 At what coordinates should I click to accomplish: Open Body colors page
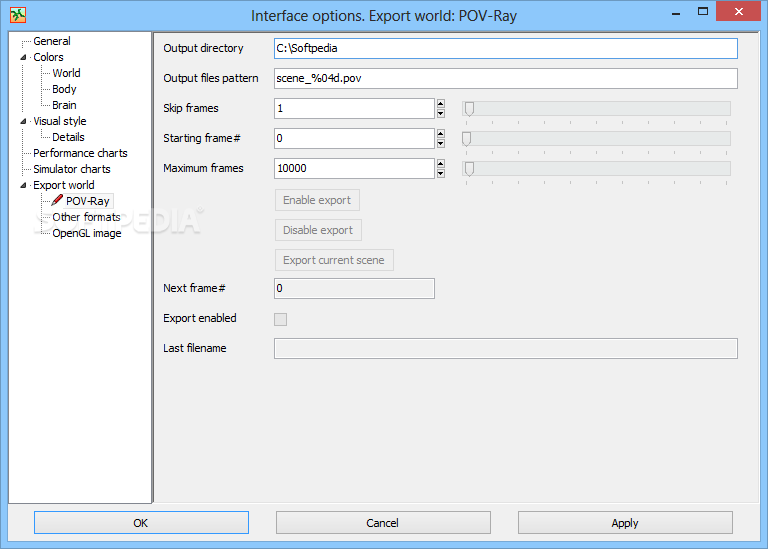64,89
